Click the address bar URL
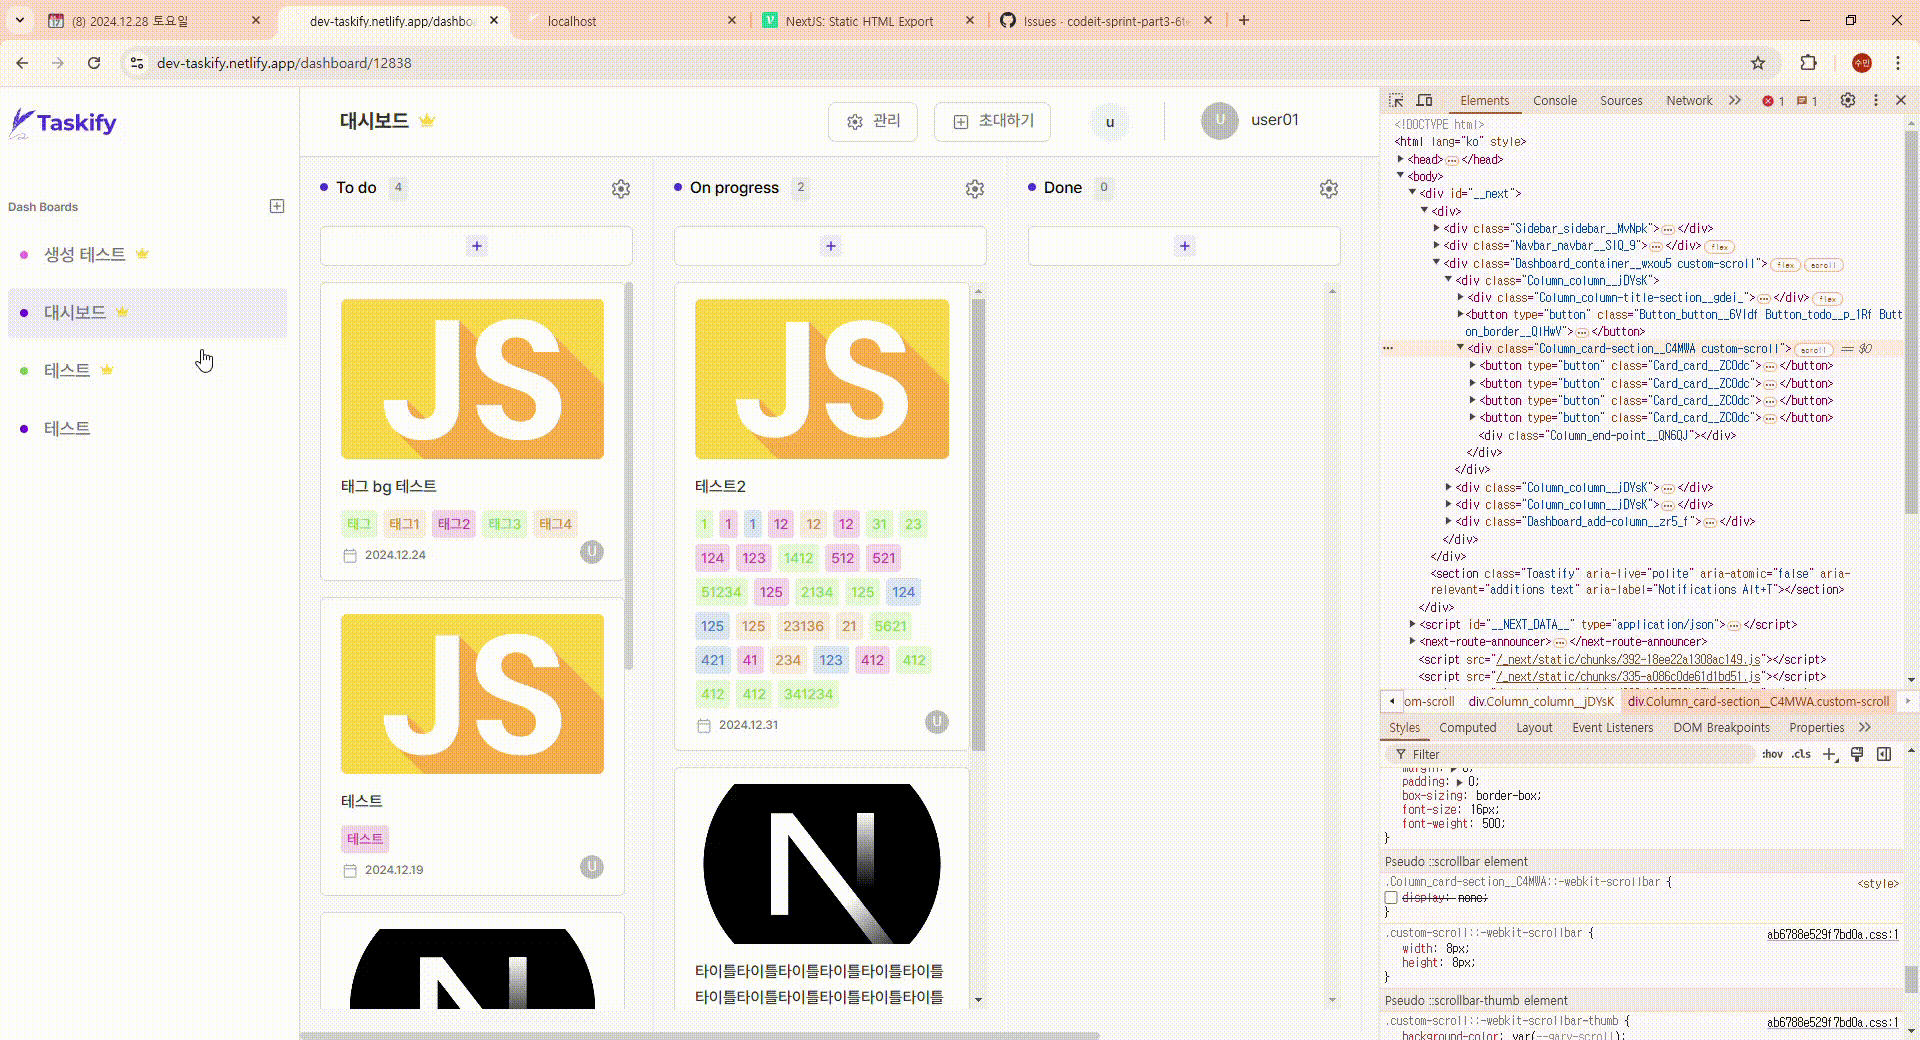Viewport: 1920px width, 1040px height. (284, 63)
